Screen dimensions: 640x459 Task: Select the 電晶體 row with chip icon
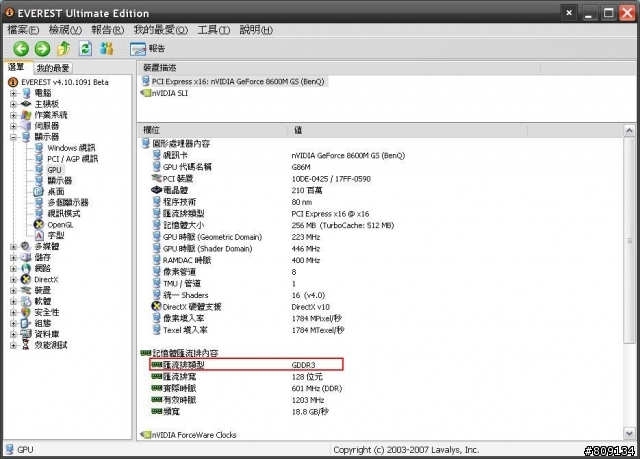237,190
